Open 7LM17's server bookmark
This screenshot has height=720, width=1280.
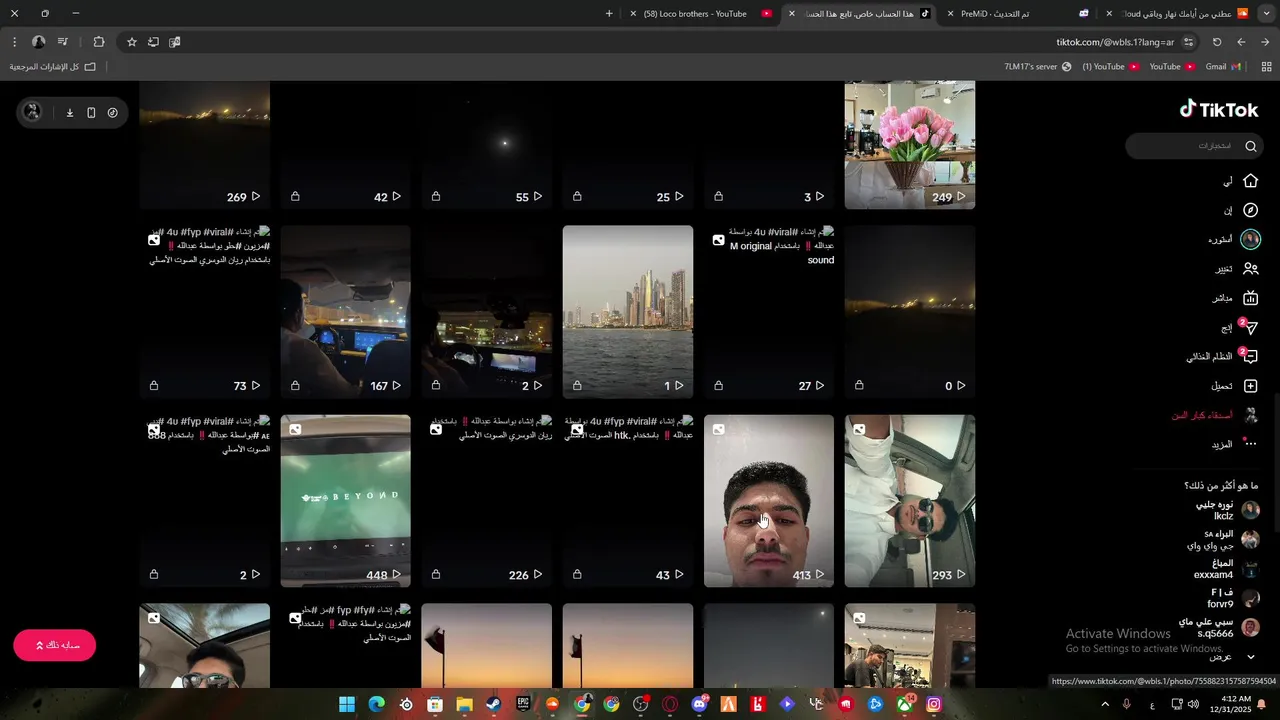(x=1037, y=67)
